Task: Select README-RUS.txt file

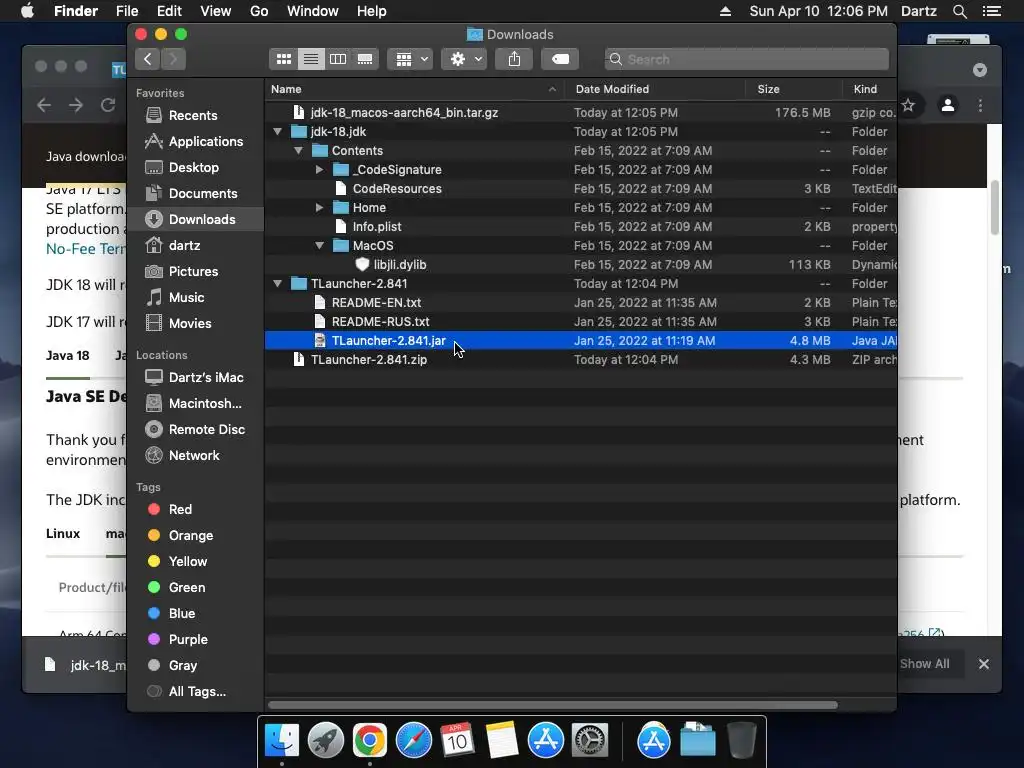Action: [x=581, y=322]
